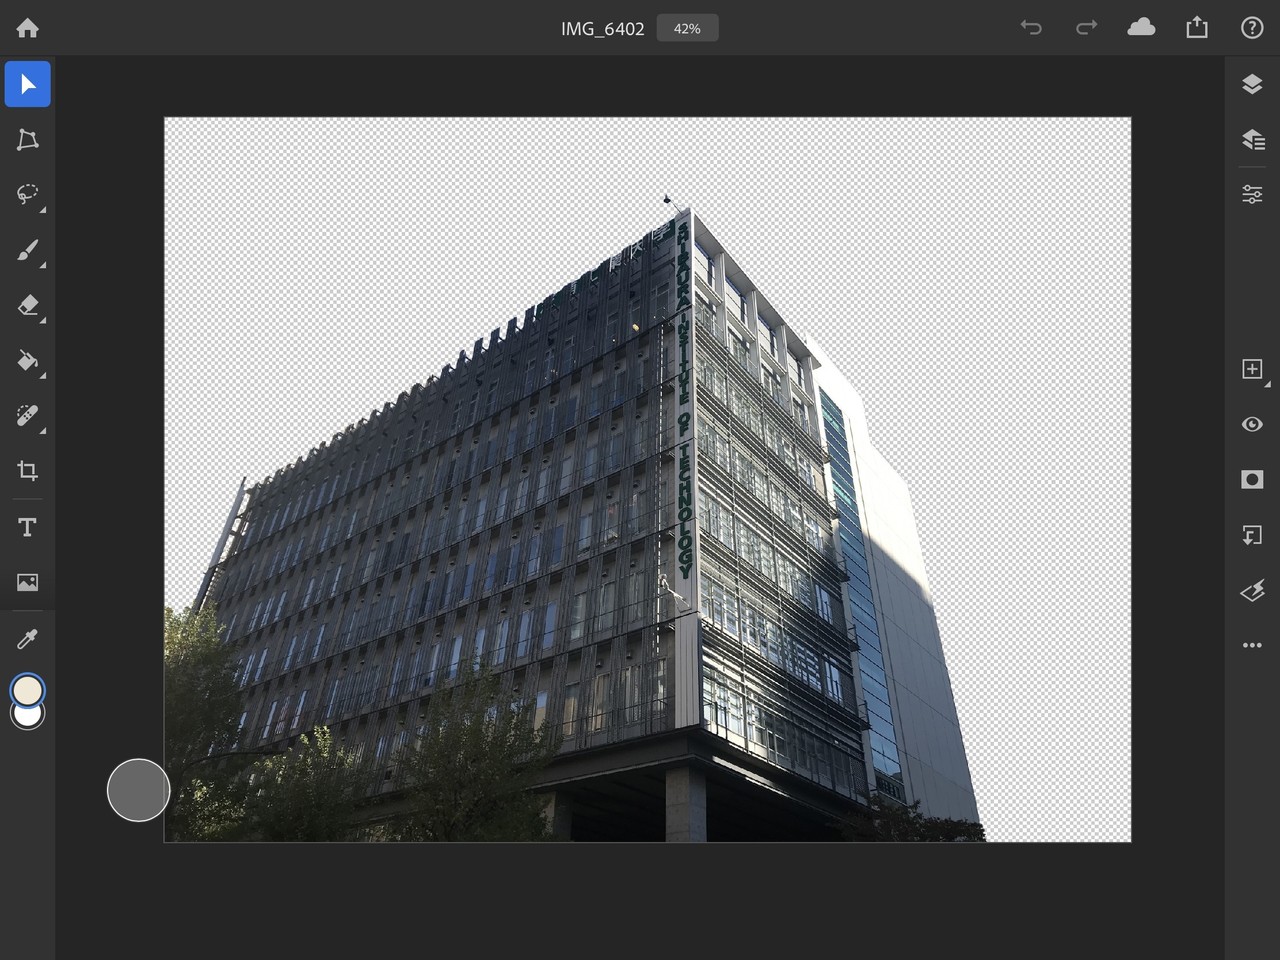
Task: Select the Eraser tool
Action: [27, 305]
